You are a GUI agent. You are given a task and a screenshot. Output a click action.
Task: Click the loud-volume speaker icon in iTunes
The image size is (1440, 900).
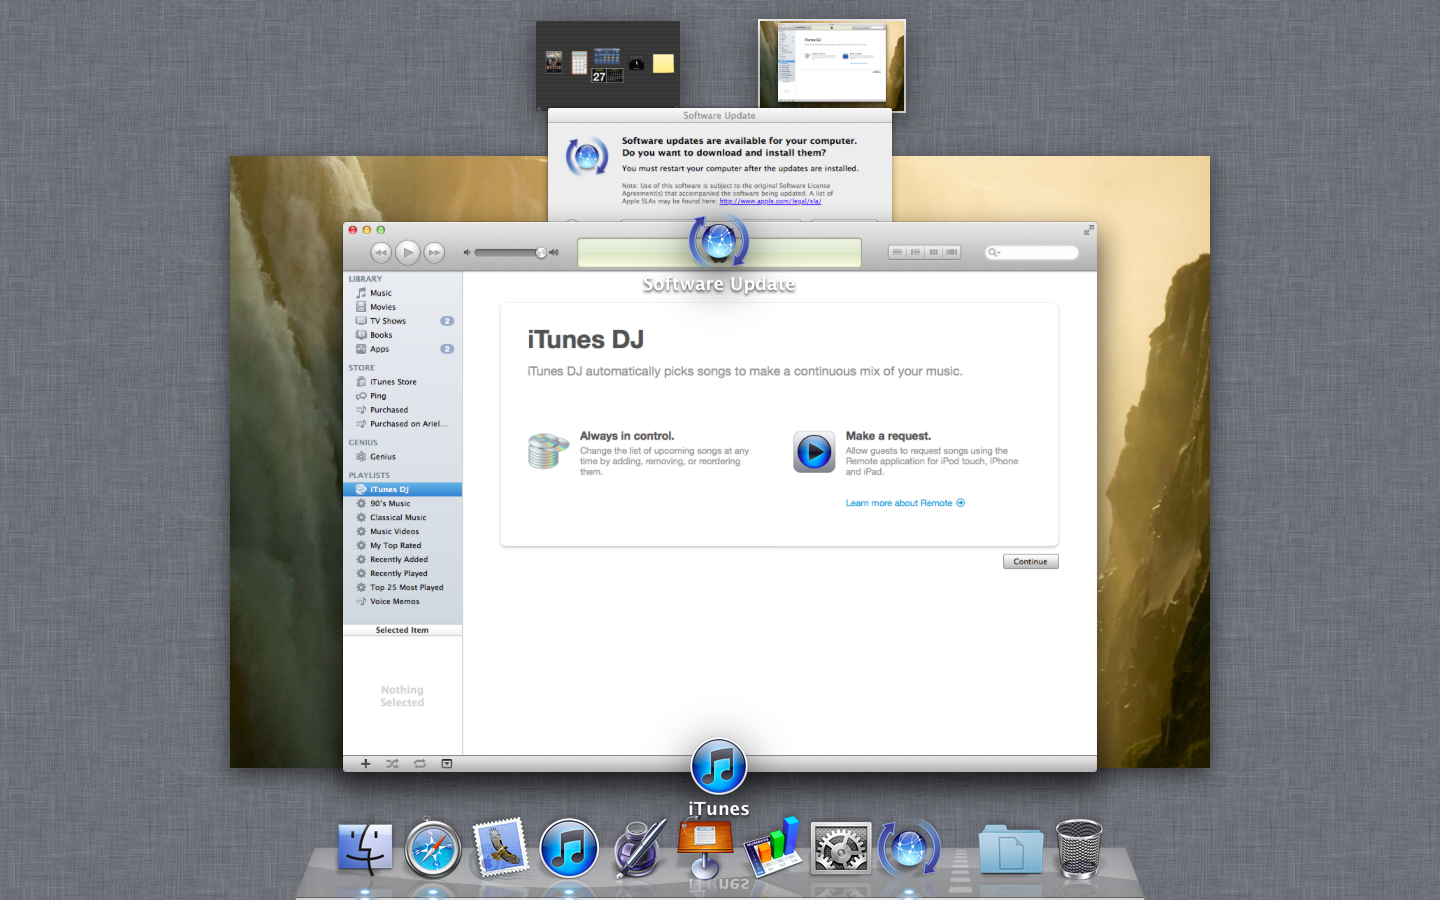tap(554, 253)
